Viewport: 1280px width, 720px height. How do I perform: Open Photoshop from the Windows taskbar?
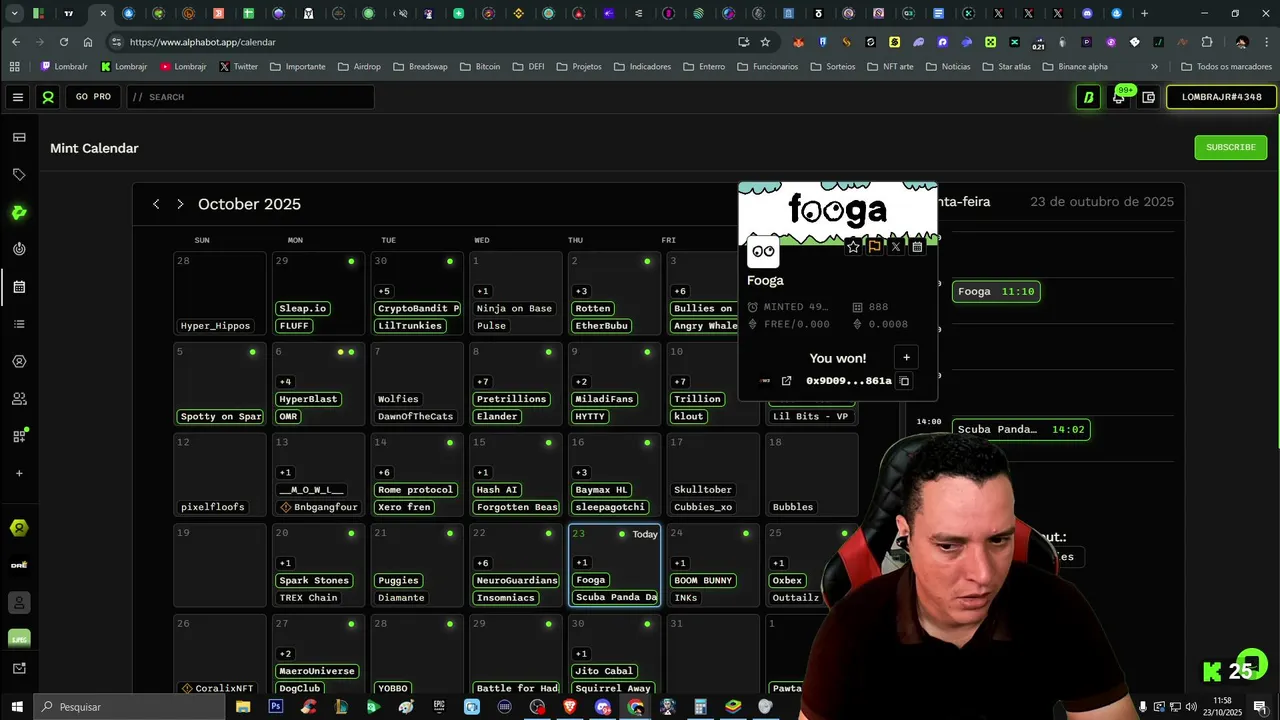pyautogui.click(x=275, y=706)
